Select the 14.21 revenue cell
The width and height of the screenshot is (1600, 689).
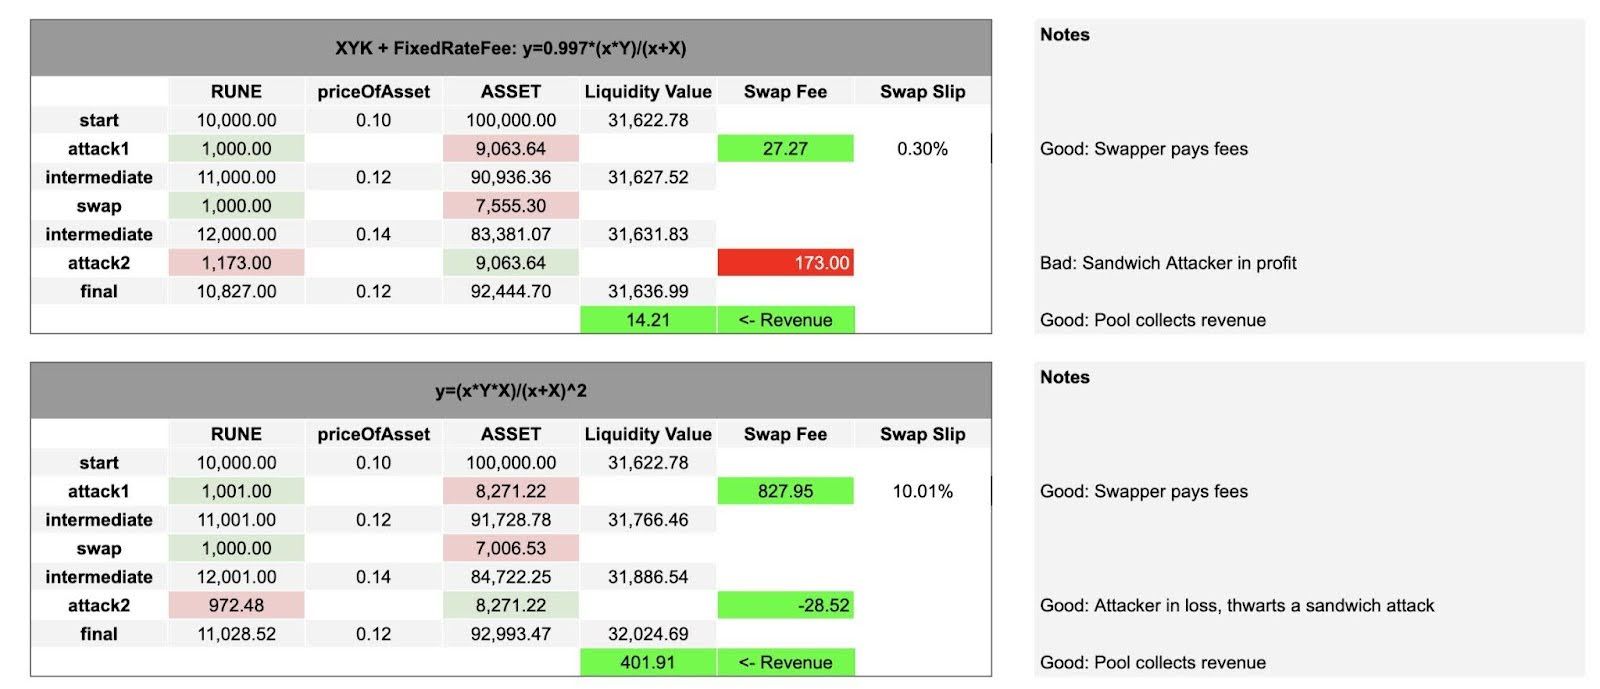pos(648,320)
